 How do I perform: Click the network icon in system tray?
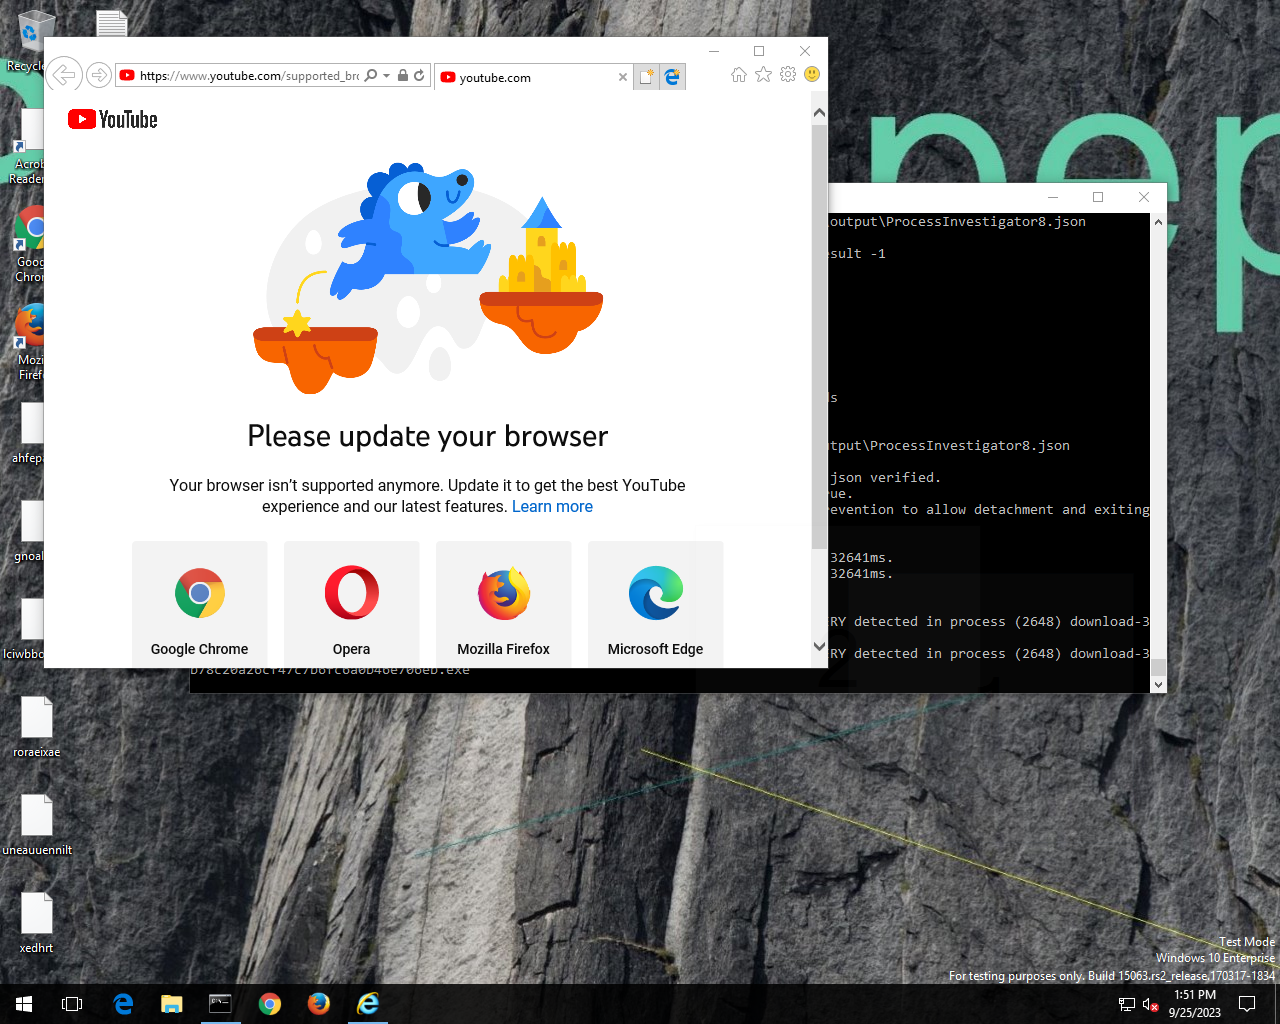[x=1127, y=1005]
